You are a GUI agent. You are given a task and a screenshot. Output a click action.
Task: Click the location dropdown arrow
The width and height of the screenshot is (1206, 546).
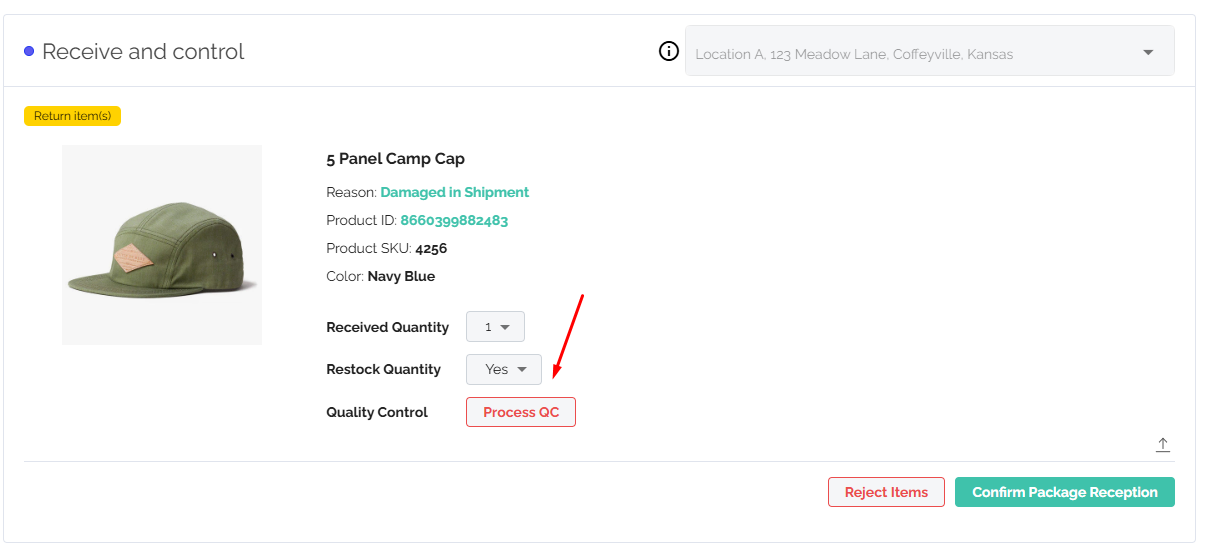(1148, 52)
